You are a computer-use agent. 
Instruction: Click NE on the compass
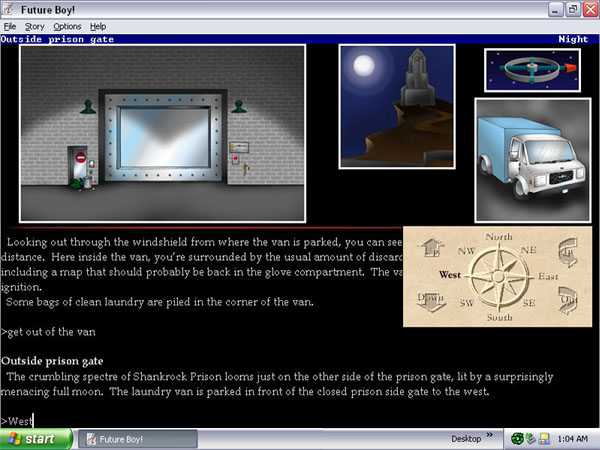pyautogui.click(x=529, y=249)
